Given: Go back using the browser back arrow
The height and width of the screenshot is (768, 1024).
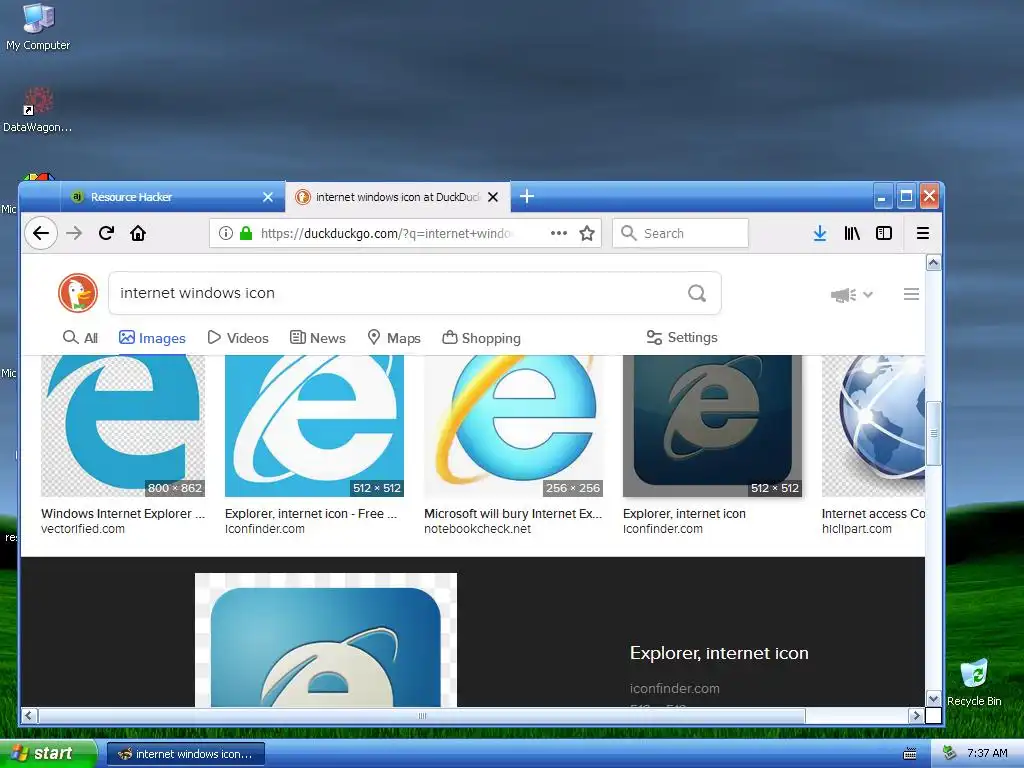Looking at the screenshot, I should (x=40, y=233).
